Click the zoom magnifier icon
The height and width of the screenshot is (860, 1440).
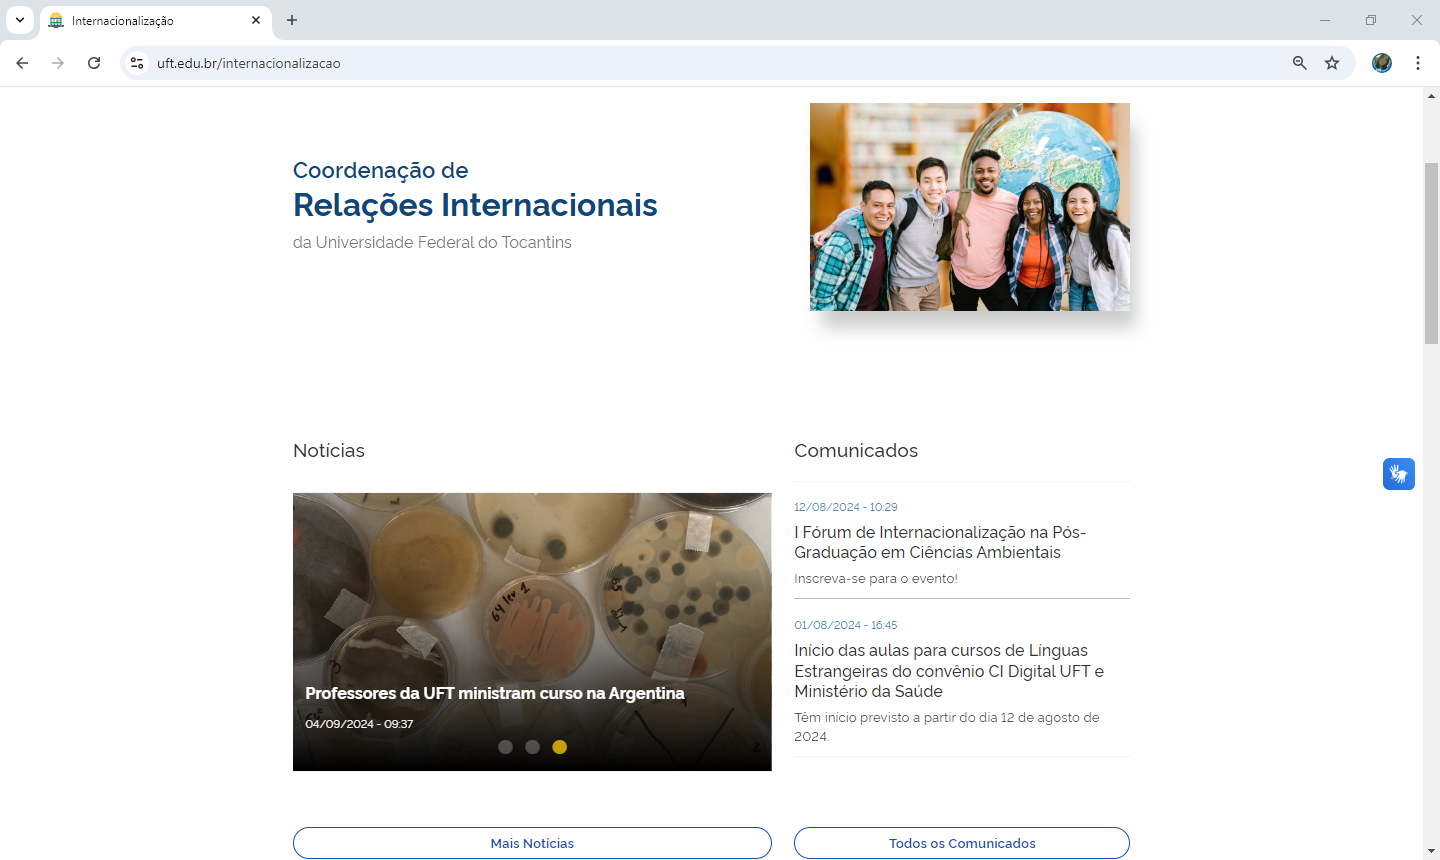pos(1299,63)
